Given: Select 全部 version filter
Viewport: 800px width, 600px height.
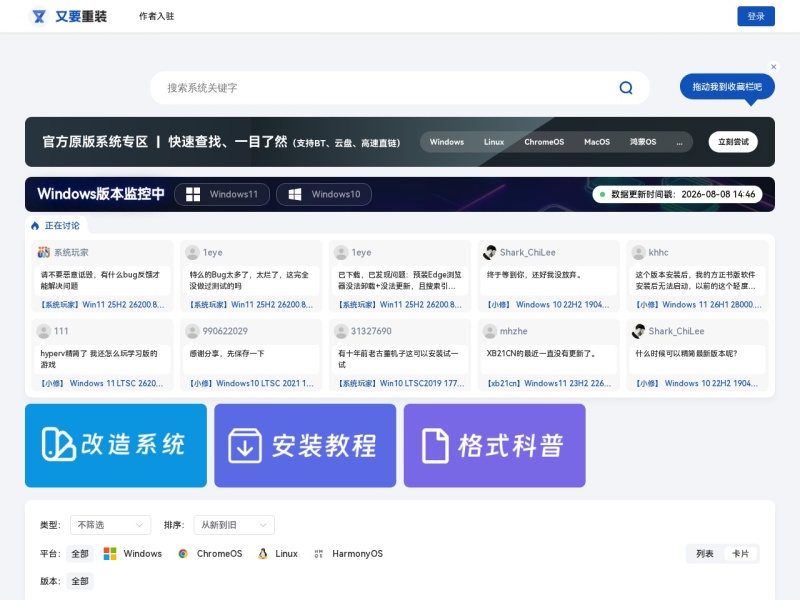Looking at the screenshot, I should point(80,581).
